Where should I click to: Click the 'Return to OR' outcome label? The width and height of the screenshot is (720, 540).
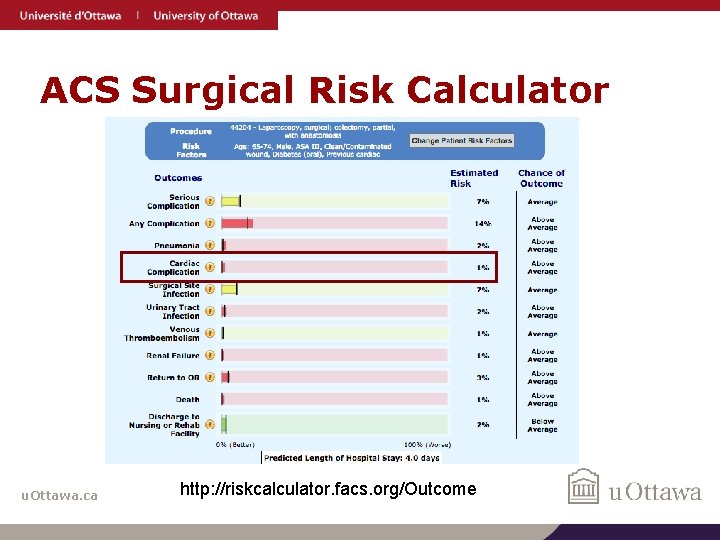(173, 378)
